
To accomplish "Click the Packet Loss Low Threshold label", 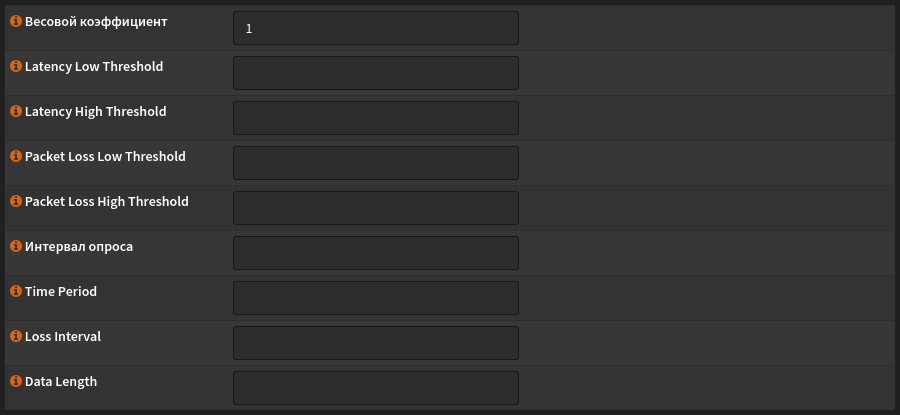I will click(105, 156).
